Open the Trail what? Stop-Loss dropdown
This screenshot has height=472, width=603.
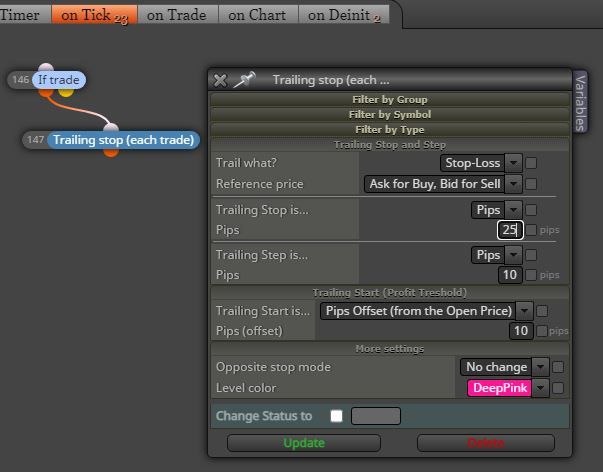pos(481,163)
